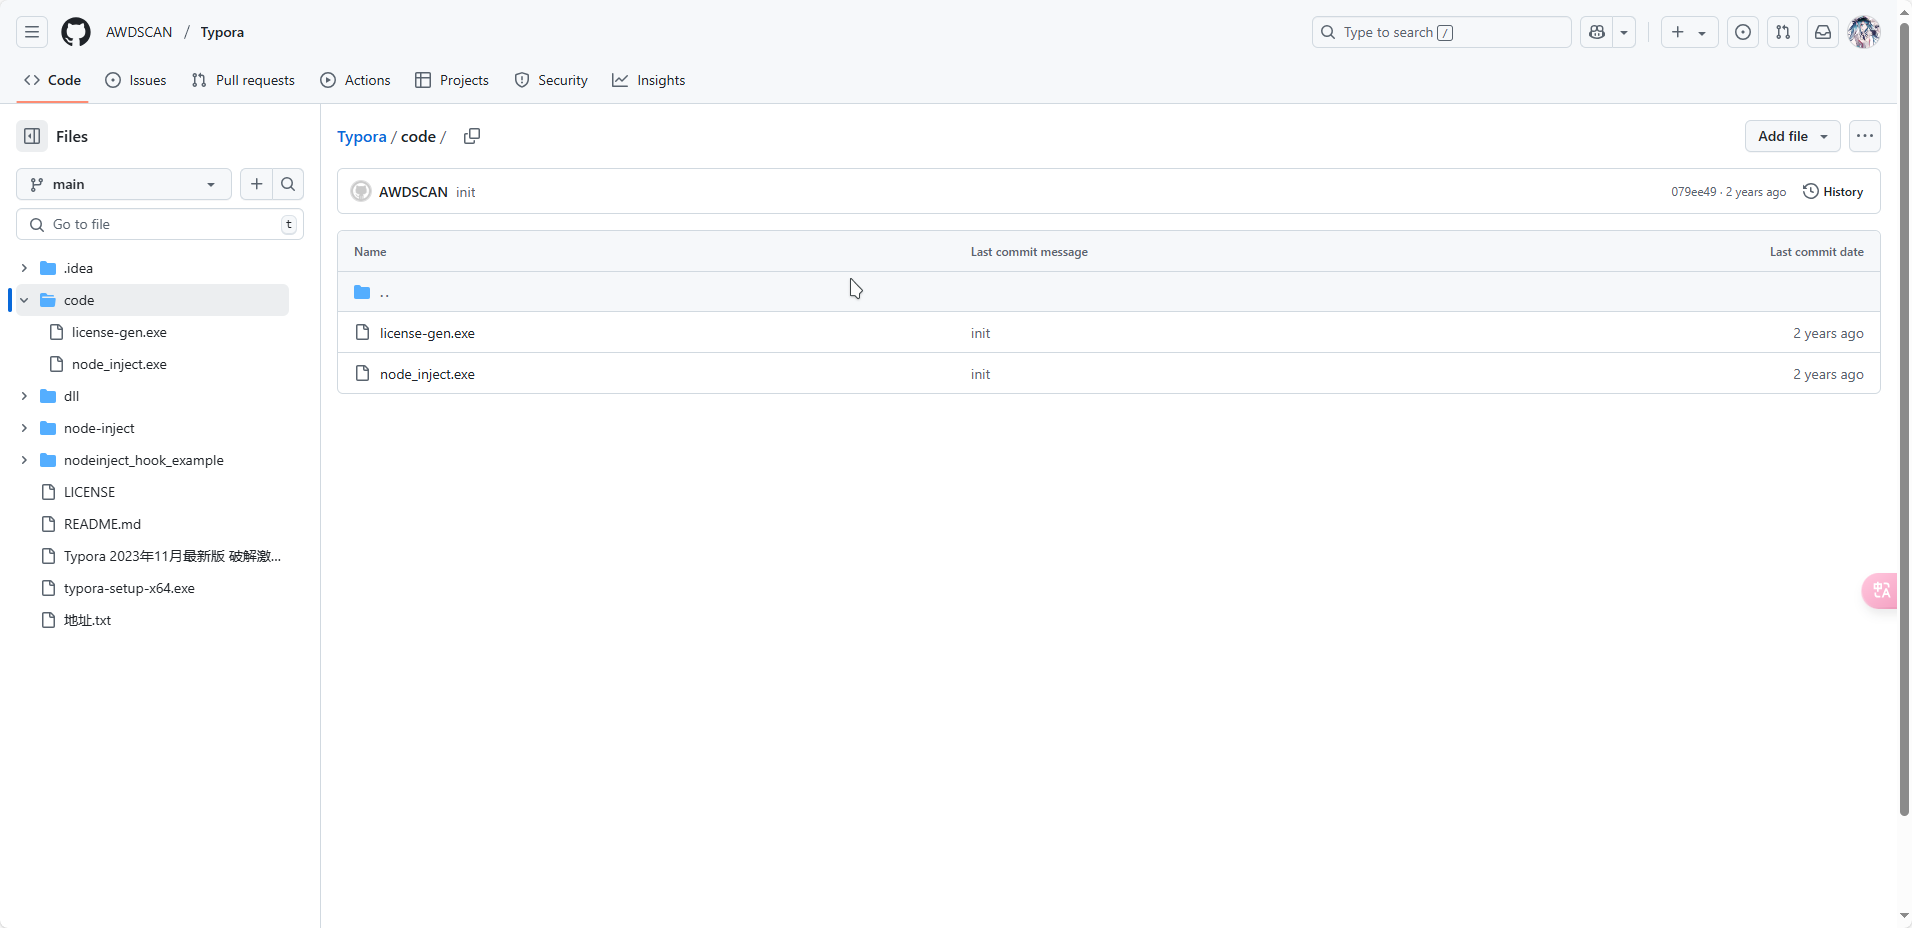Open the license-gen.exe file link
This screenshot has height=928, width=1912.
click(427, 333)
